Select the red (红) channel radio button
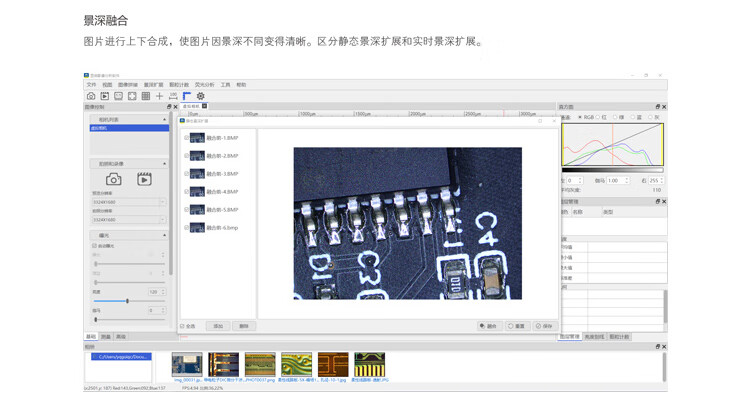The image size is (750, 404). coord(598,117)
